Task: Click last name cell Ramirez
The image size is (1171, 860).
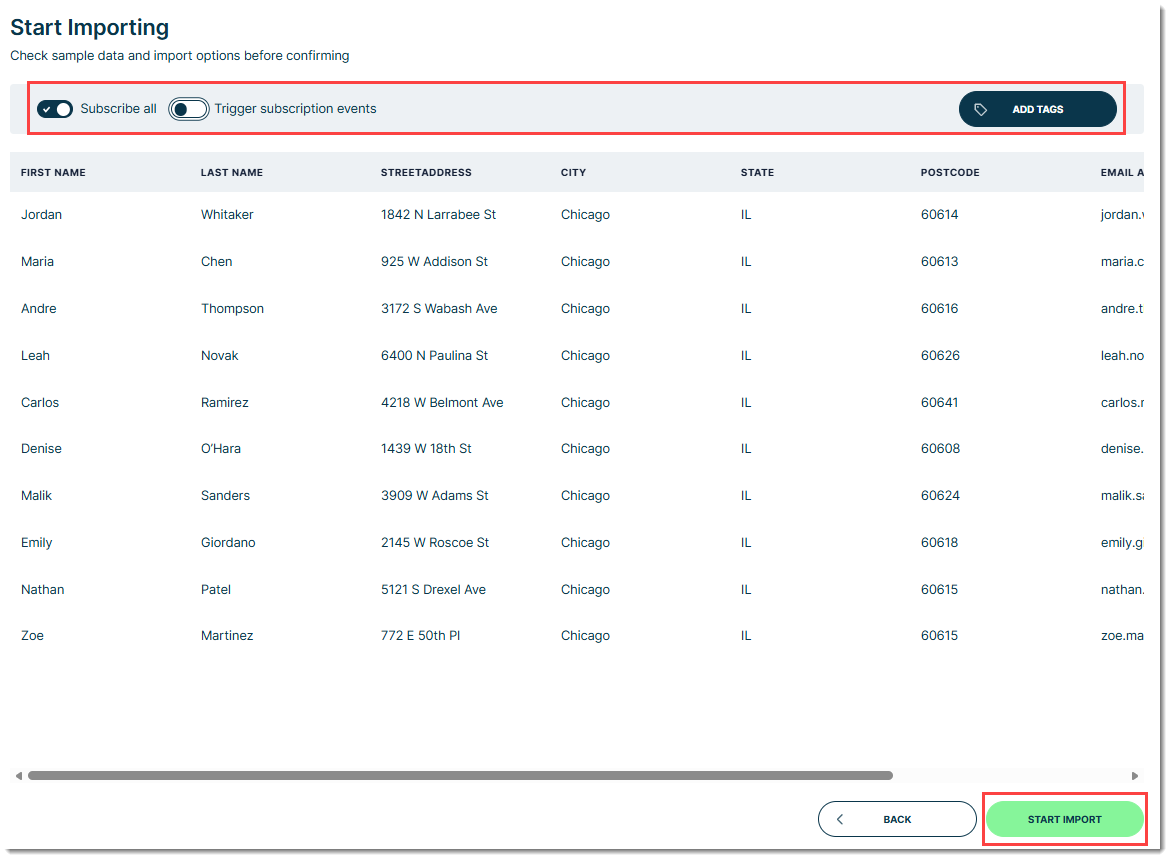Action: point(225,402)
